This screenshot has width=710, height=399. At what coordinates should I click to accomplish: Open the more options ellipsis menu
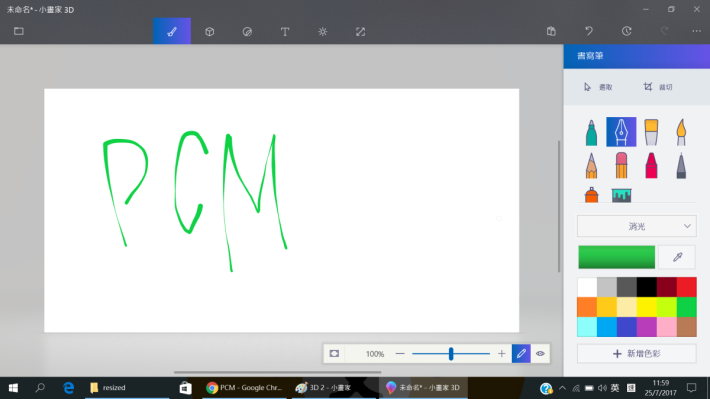[x=696, y=31]
